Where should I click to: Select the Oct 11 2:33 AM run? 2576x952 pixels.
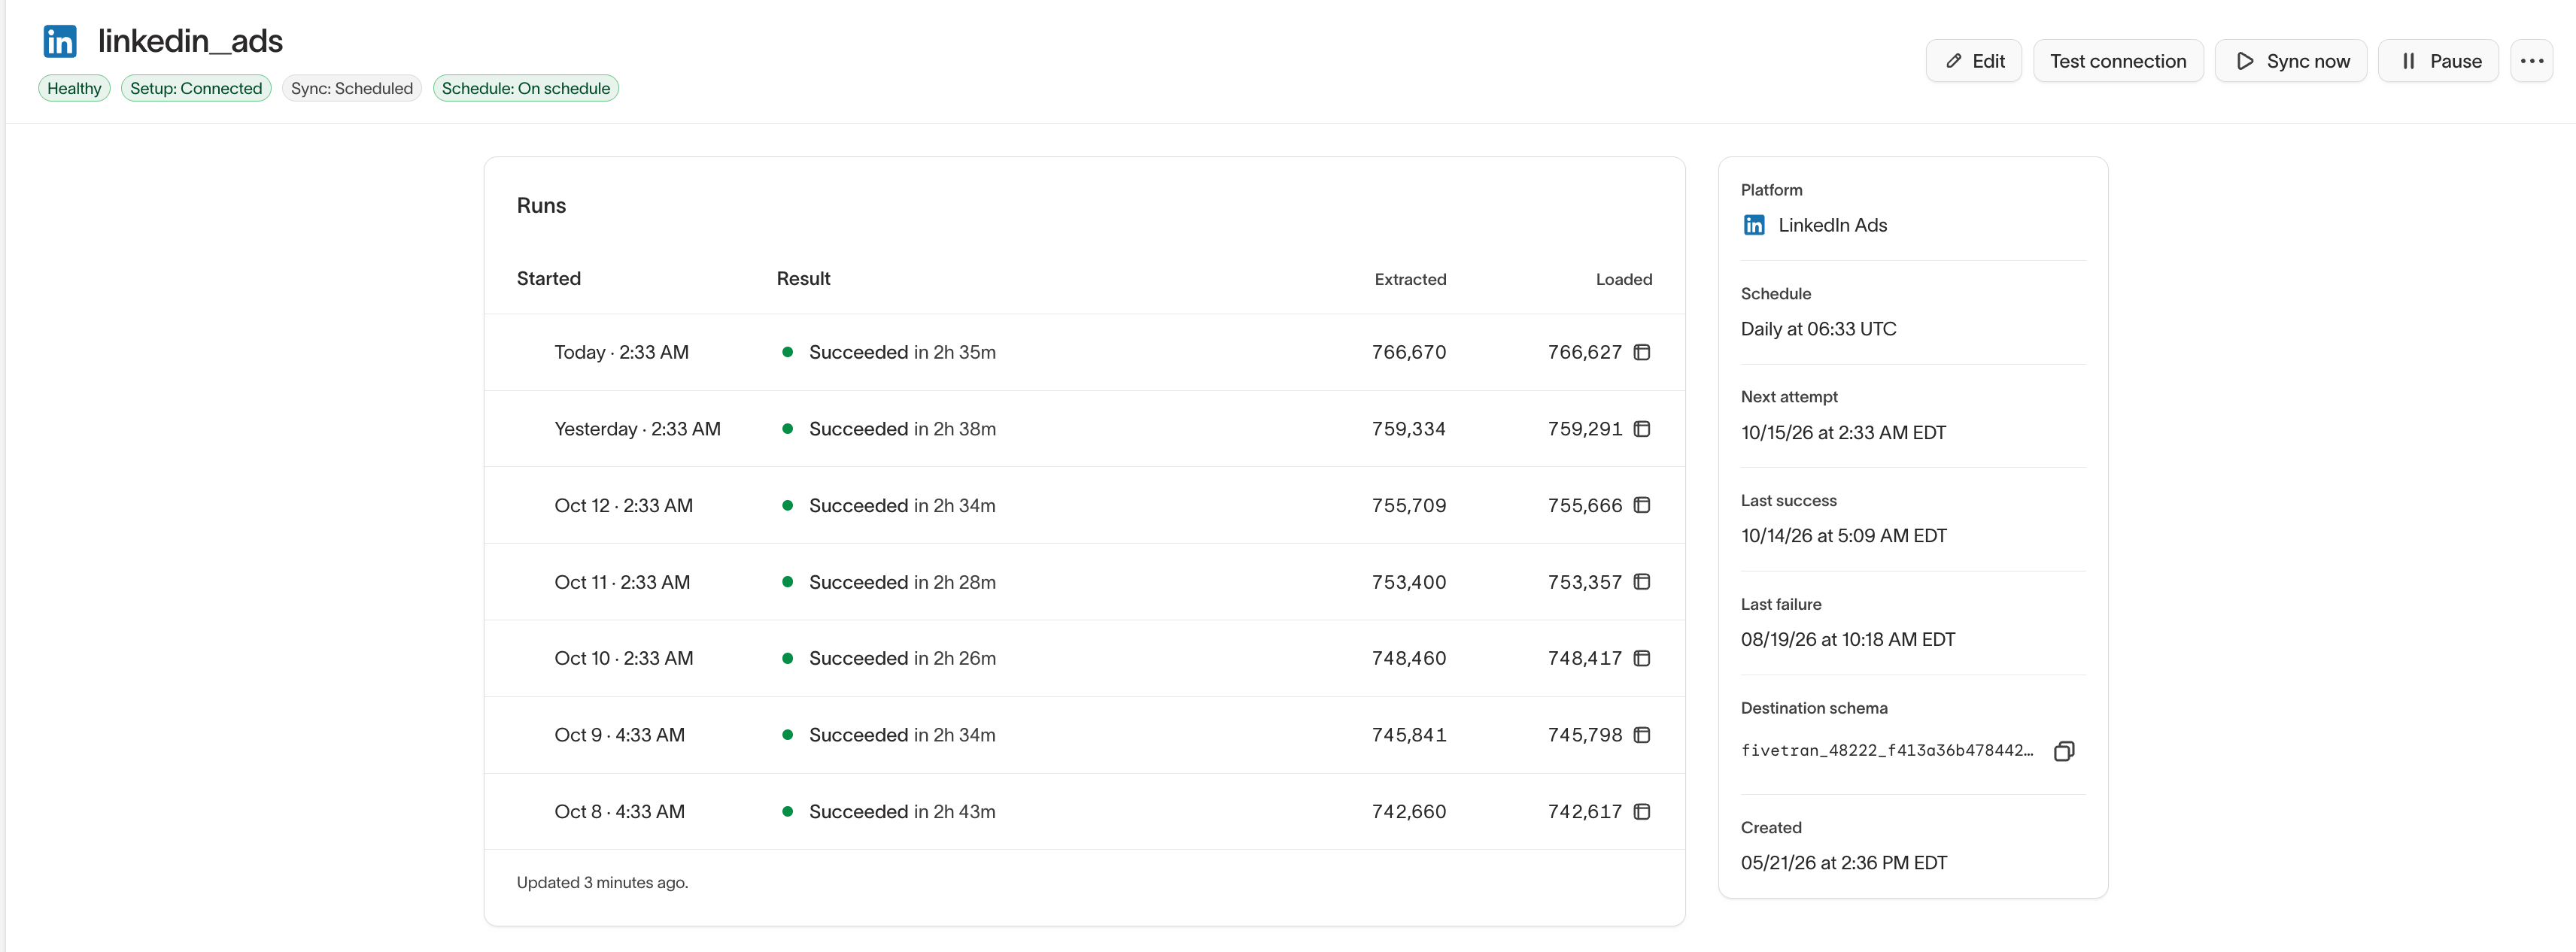[x=1084, y=582]
